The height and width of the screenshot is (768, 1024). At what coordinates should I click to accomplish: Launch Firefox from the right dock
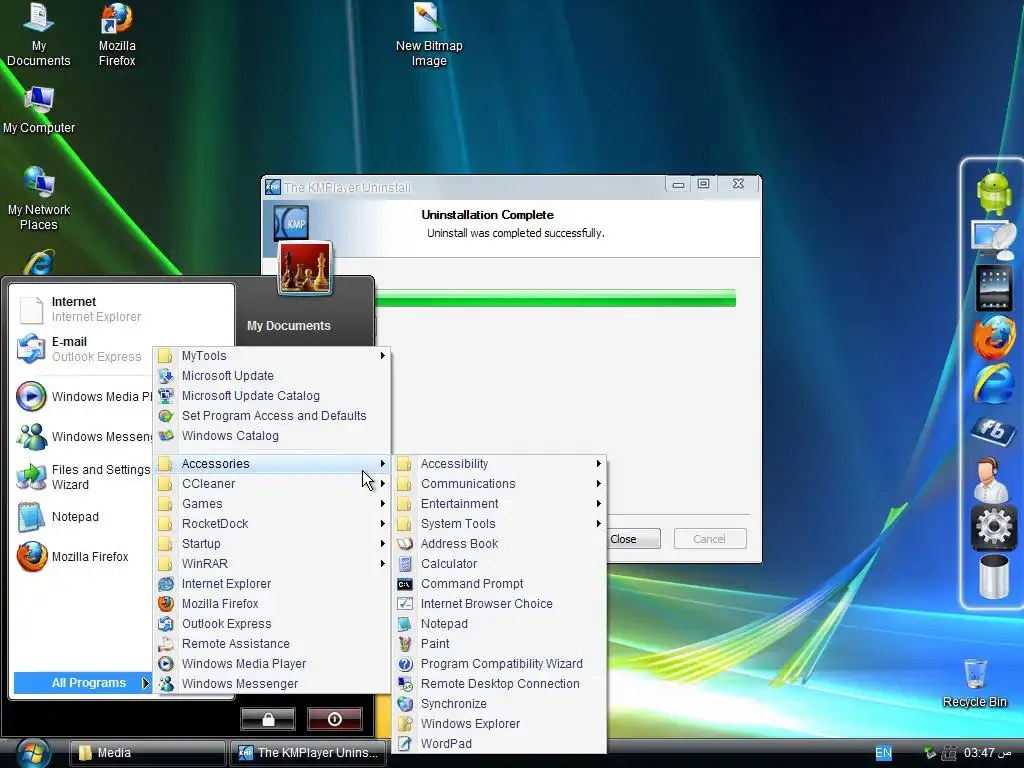pos(993,338)
